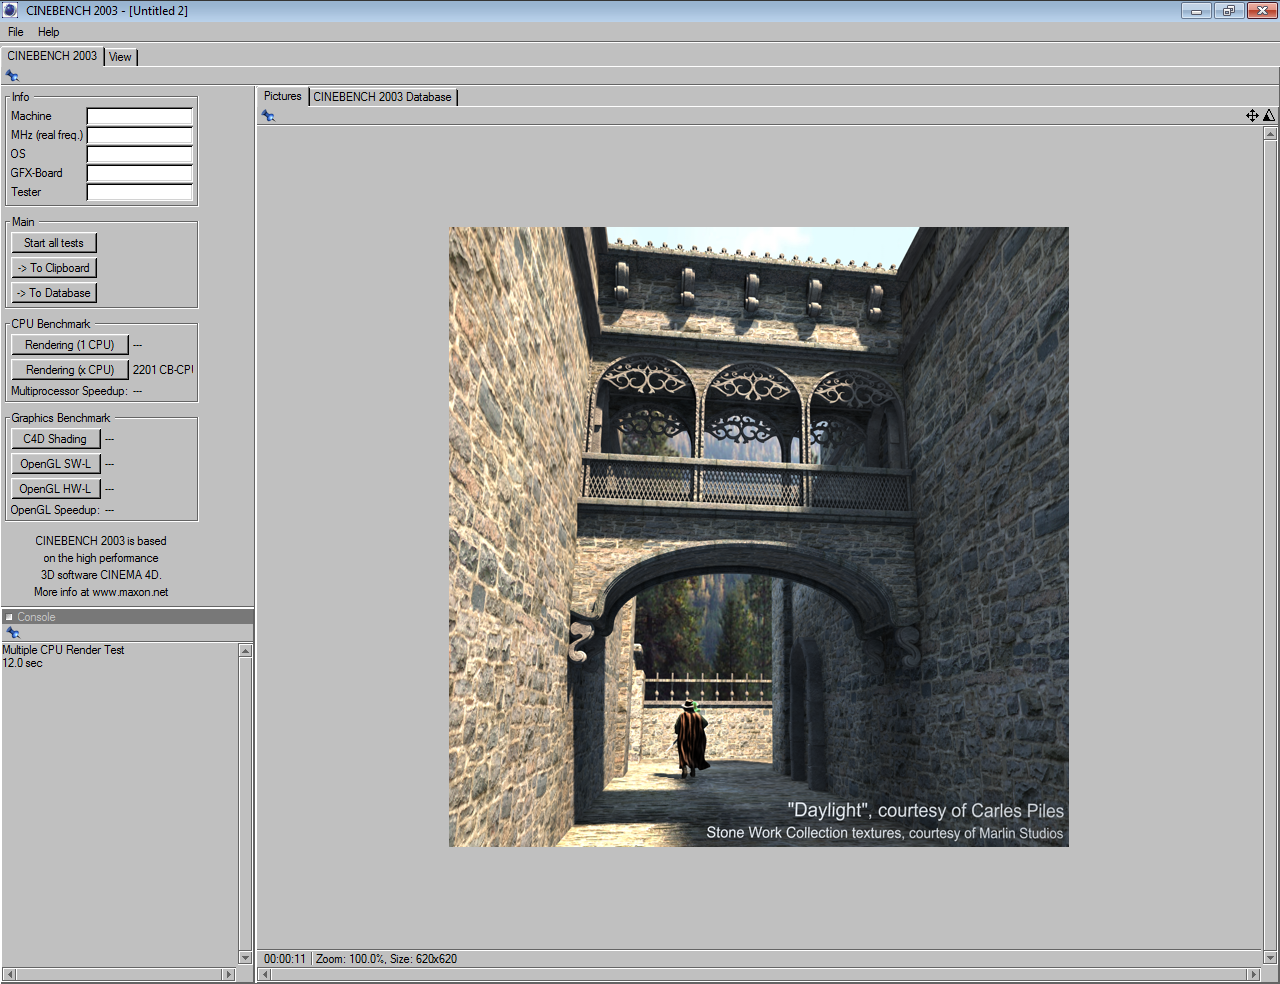Click the small square icon beside Console title
The width and height of the screenshot is (1280, 984).
point(9,617)
